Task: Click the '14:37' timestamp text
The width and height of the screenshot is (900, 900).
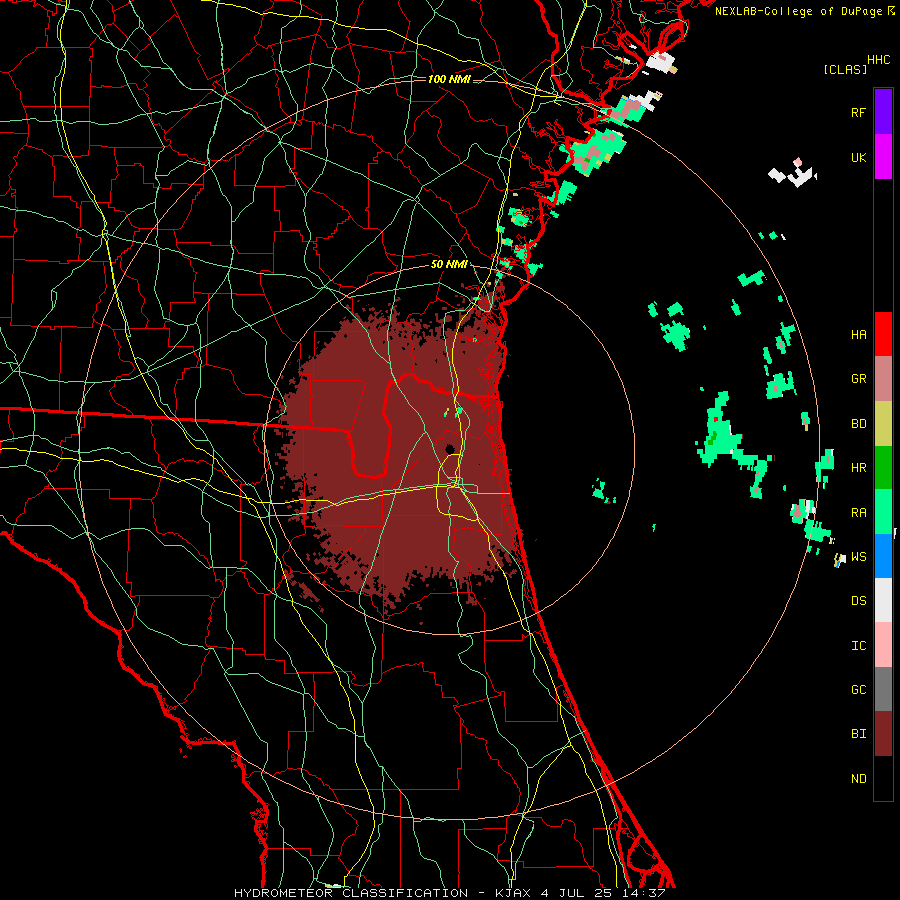Action: 642,893
